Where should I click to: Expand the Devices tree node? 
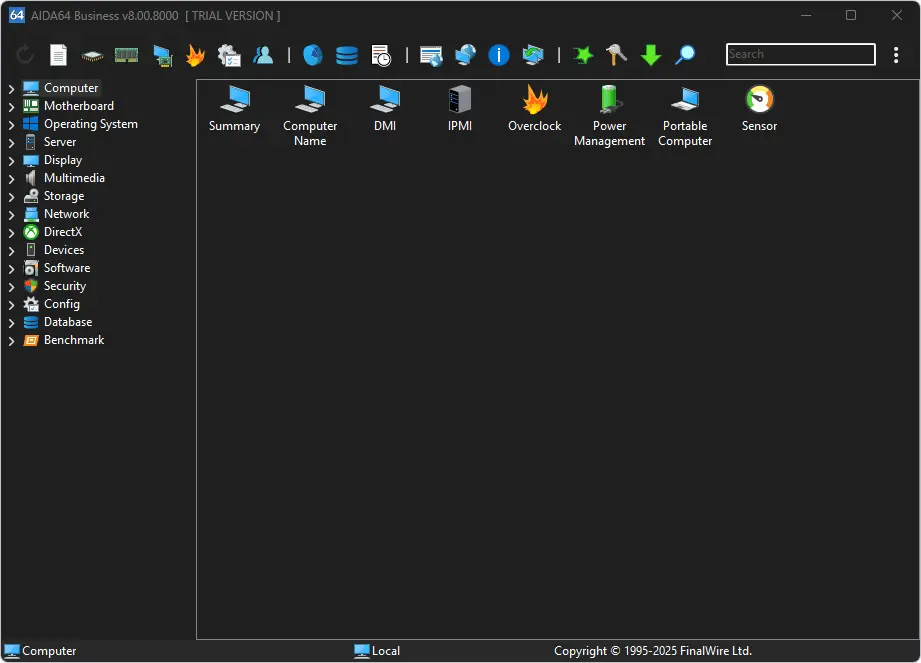tap(11, 251)
